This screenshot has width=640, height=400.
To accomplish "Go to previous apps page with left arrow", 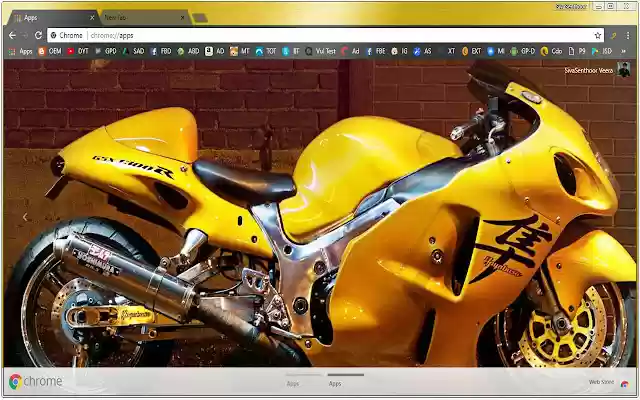I will click(25, 218).
